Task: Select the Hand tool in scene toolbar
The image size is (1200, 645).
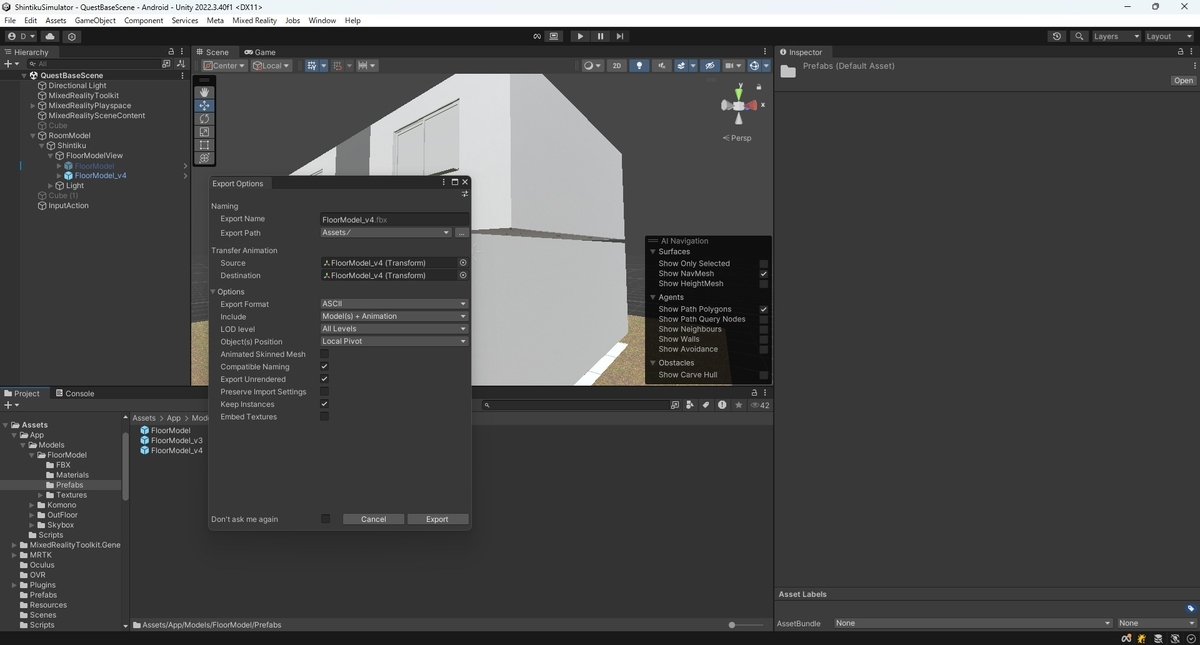Action: coord(204,92)
